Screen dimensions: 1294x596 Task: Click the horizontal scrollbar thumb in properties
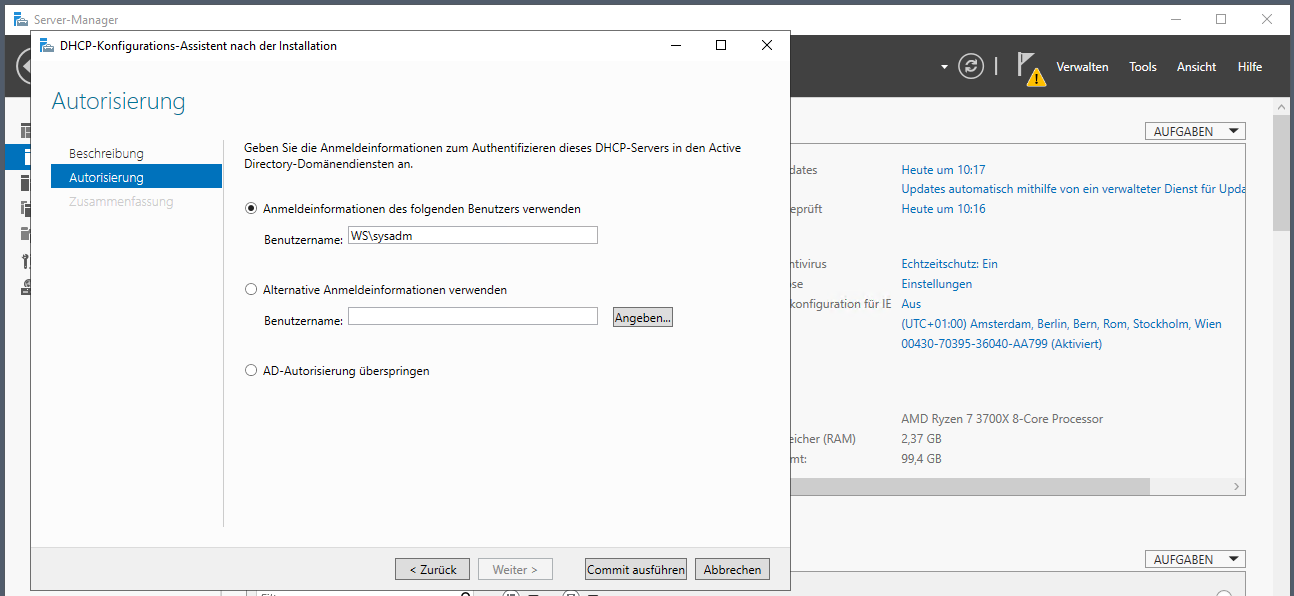pos(970,486)
